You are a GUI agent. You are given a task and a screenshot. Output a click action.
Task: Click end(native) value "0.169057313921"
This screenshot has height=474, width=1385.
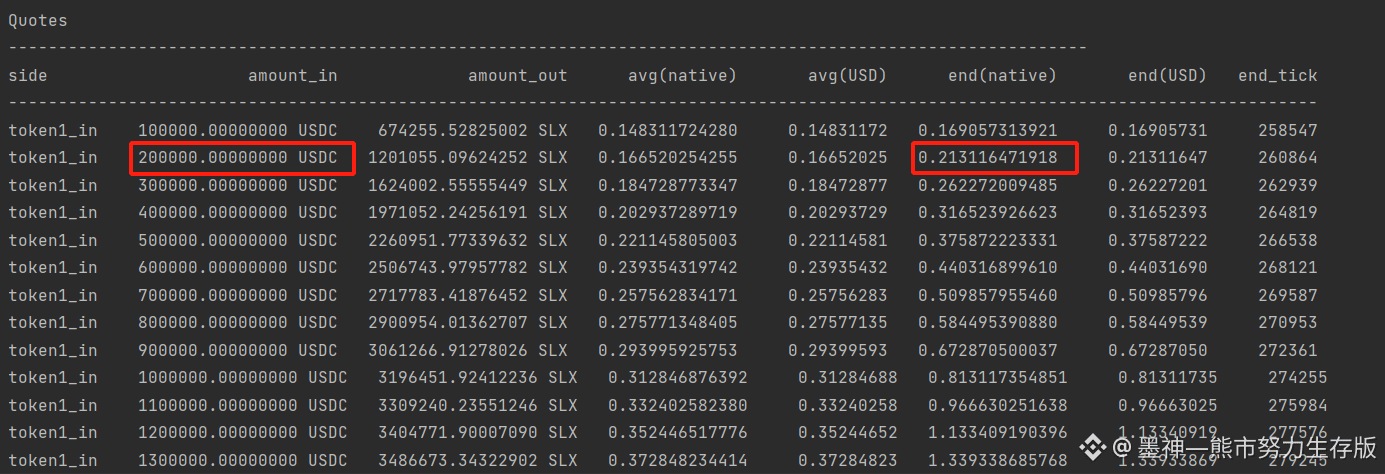click(988, 130)
